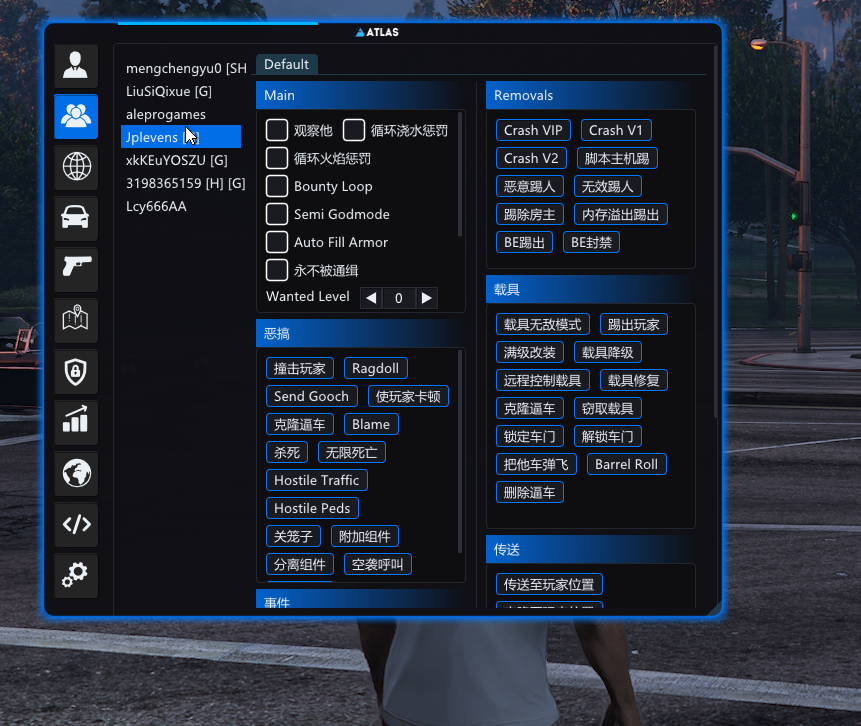This screenshot has width=861, height=726.
Task: Open the Scripts code brackets icon
Action: click(76, 524)
